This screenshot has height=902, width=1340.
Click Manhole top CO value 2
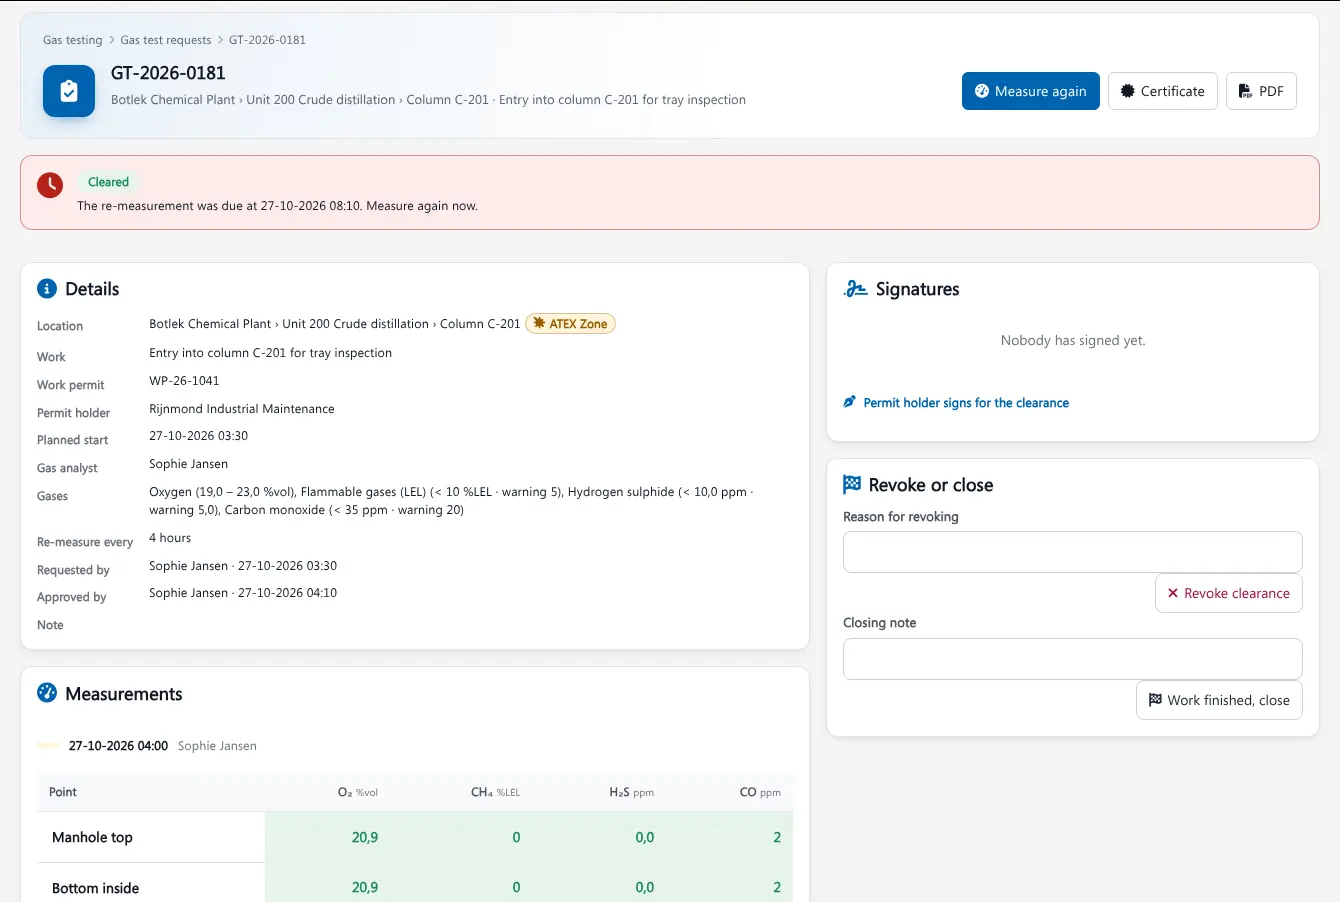[777, 837]
